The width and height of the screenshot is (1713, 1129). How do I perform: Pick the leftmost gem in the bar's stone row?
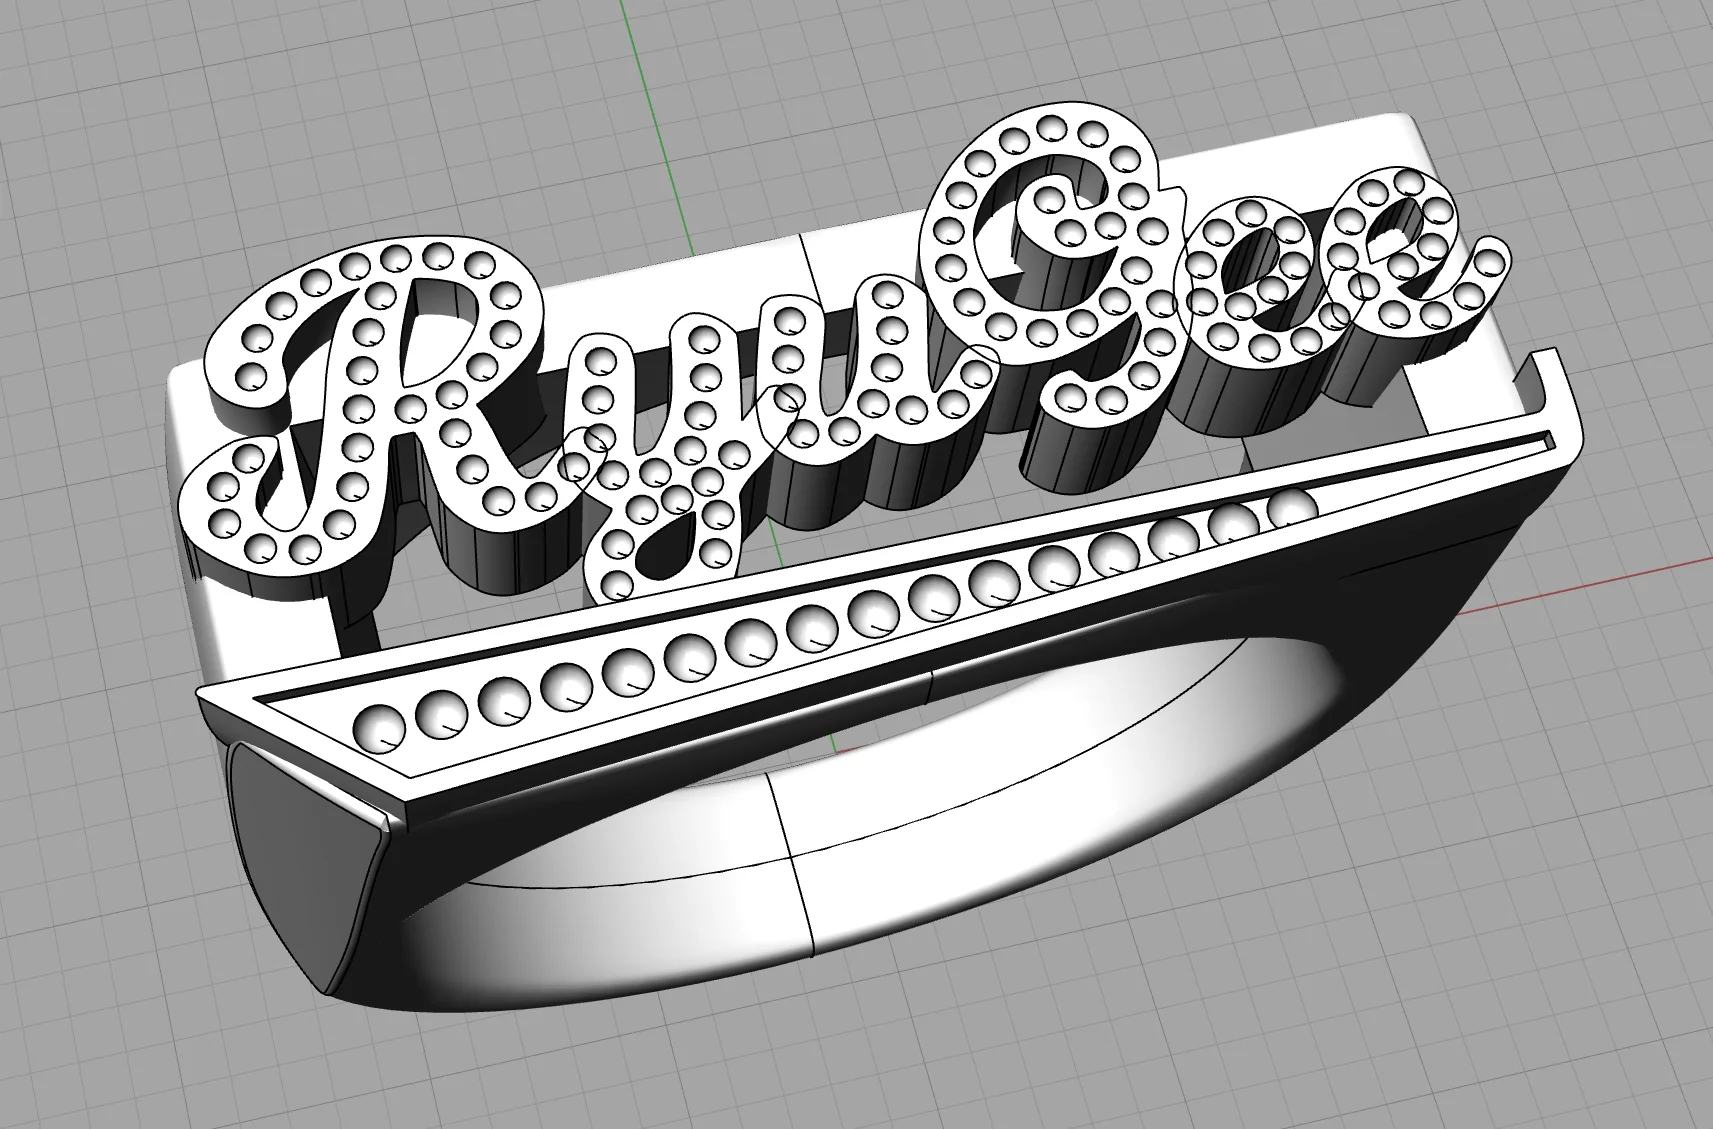click(381, 728)
